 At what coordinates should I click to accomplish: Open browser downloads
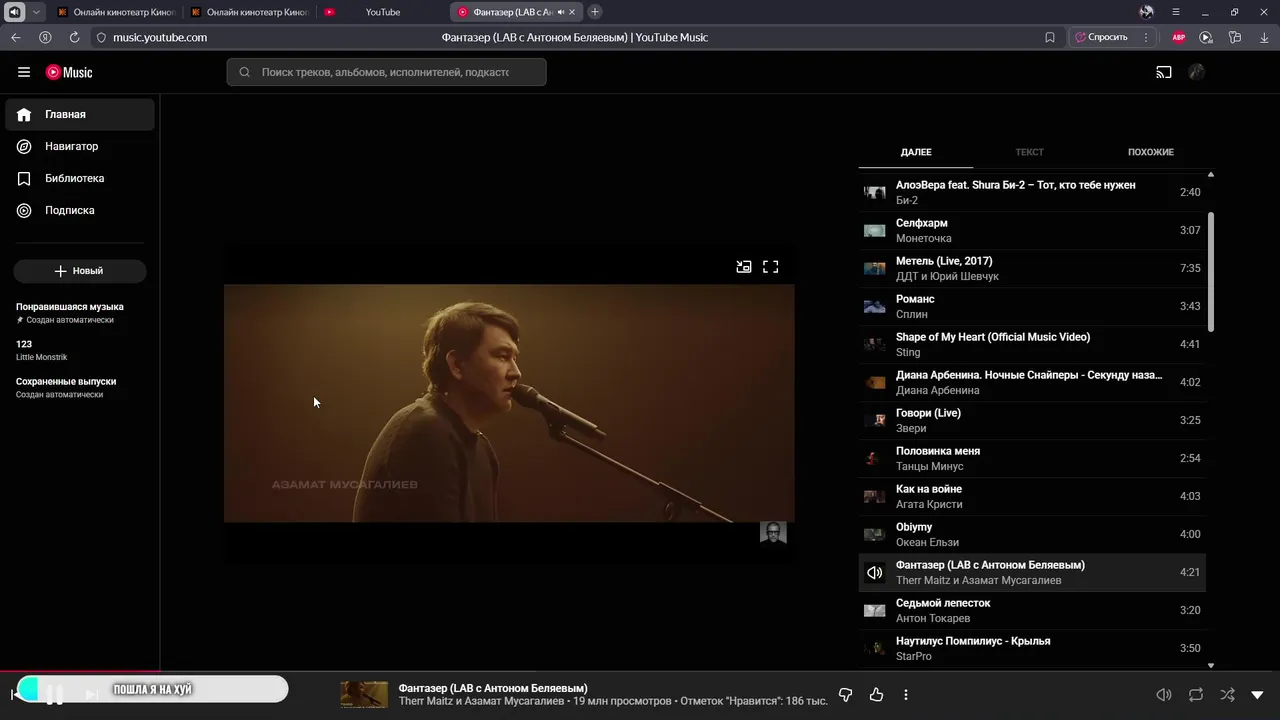coord(1264,37)
